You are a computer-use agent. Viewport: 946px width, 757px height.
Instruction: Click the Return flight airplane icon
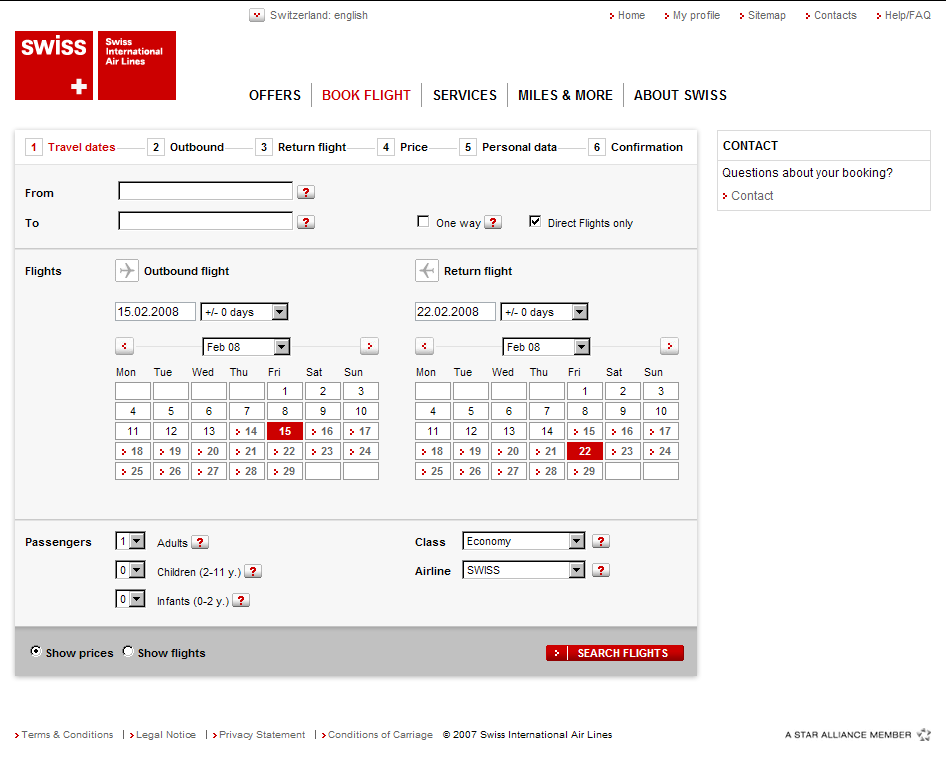tap(427, 271)
